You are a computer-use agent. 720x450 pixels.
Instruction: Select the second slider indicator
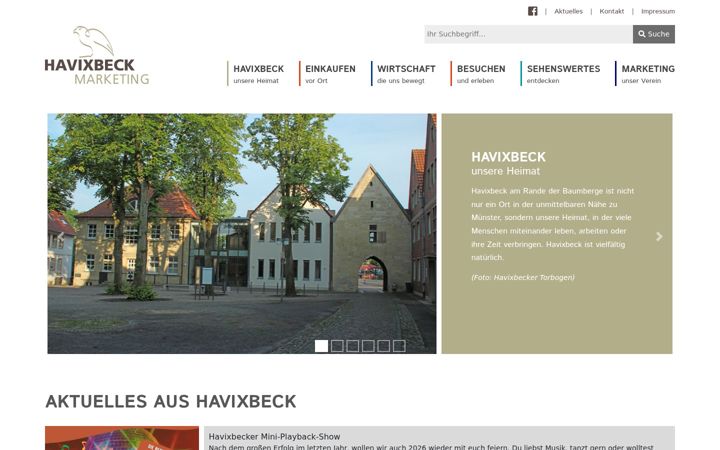[x=337, y=346]
